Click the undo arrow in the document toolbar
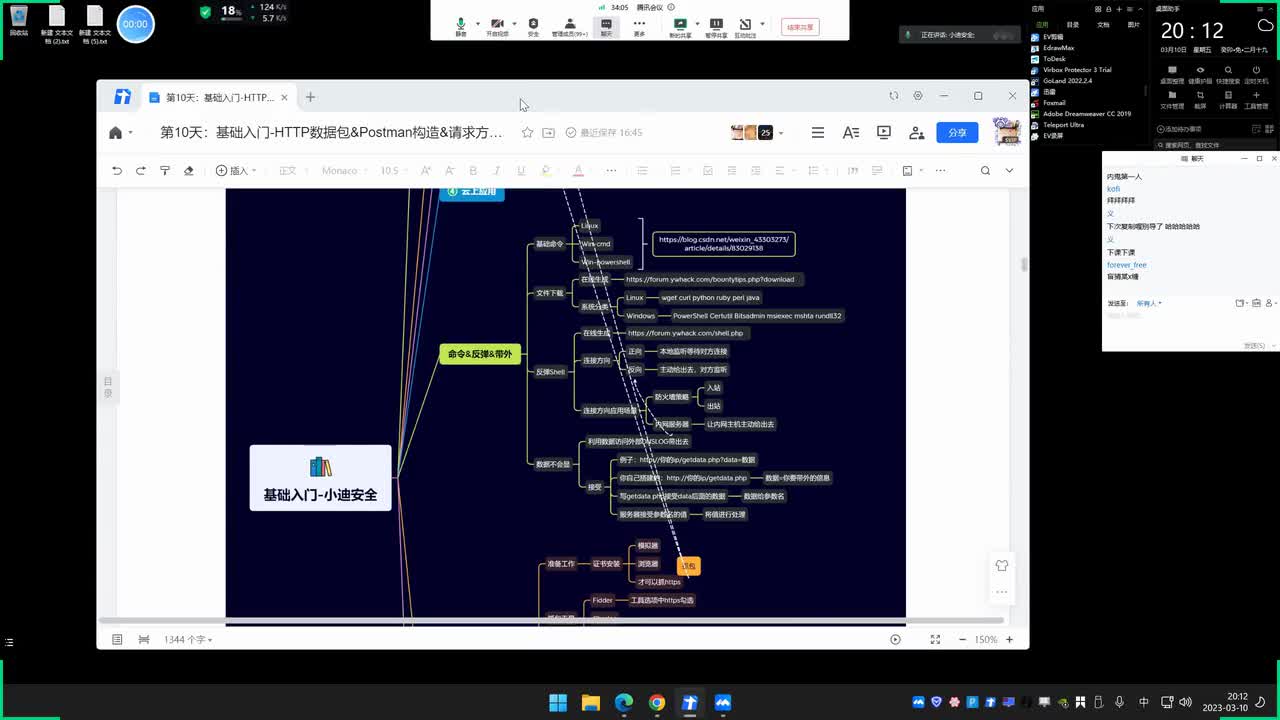The height and width of the screenshot is (720, 1280). (117, 171)
